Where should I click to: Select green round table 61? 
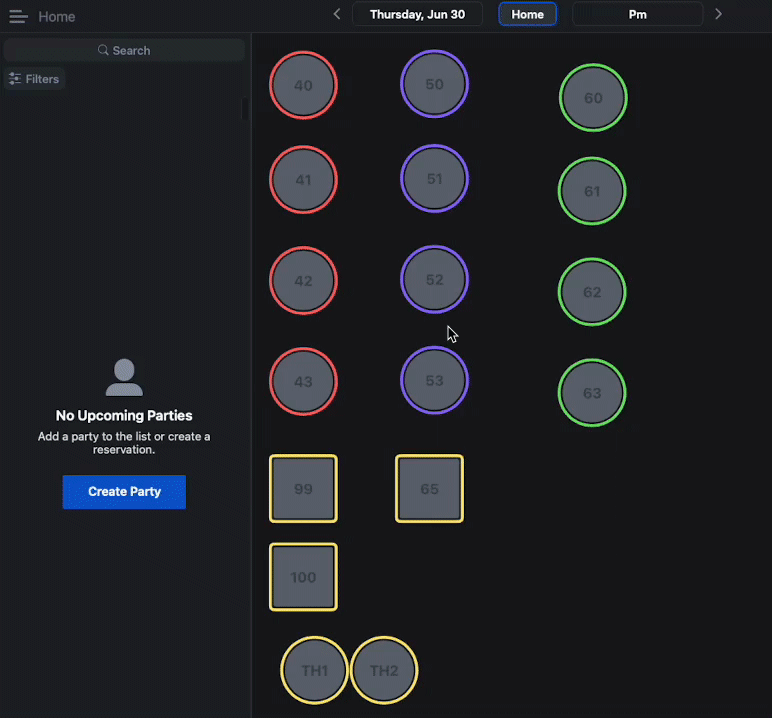coord(592,191)
